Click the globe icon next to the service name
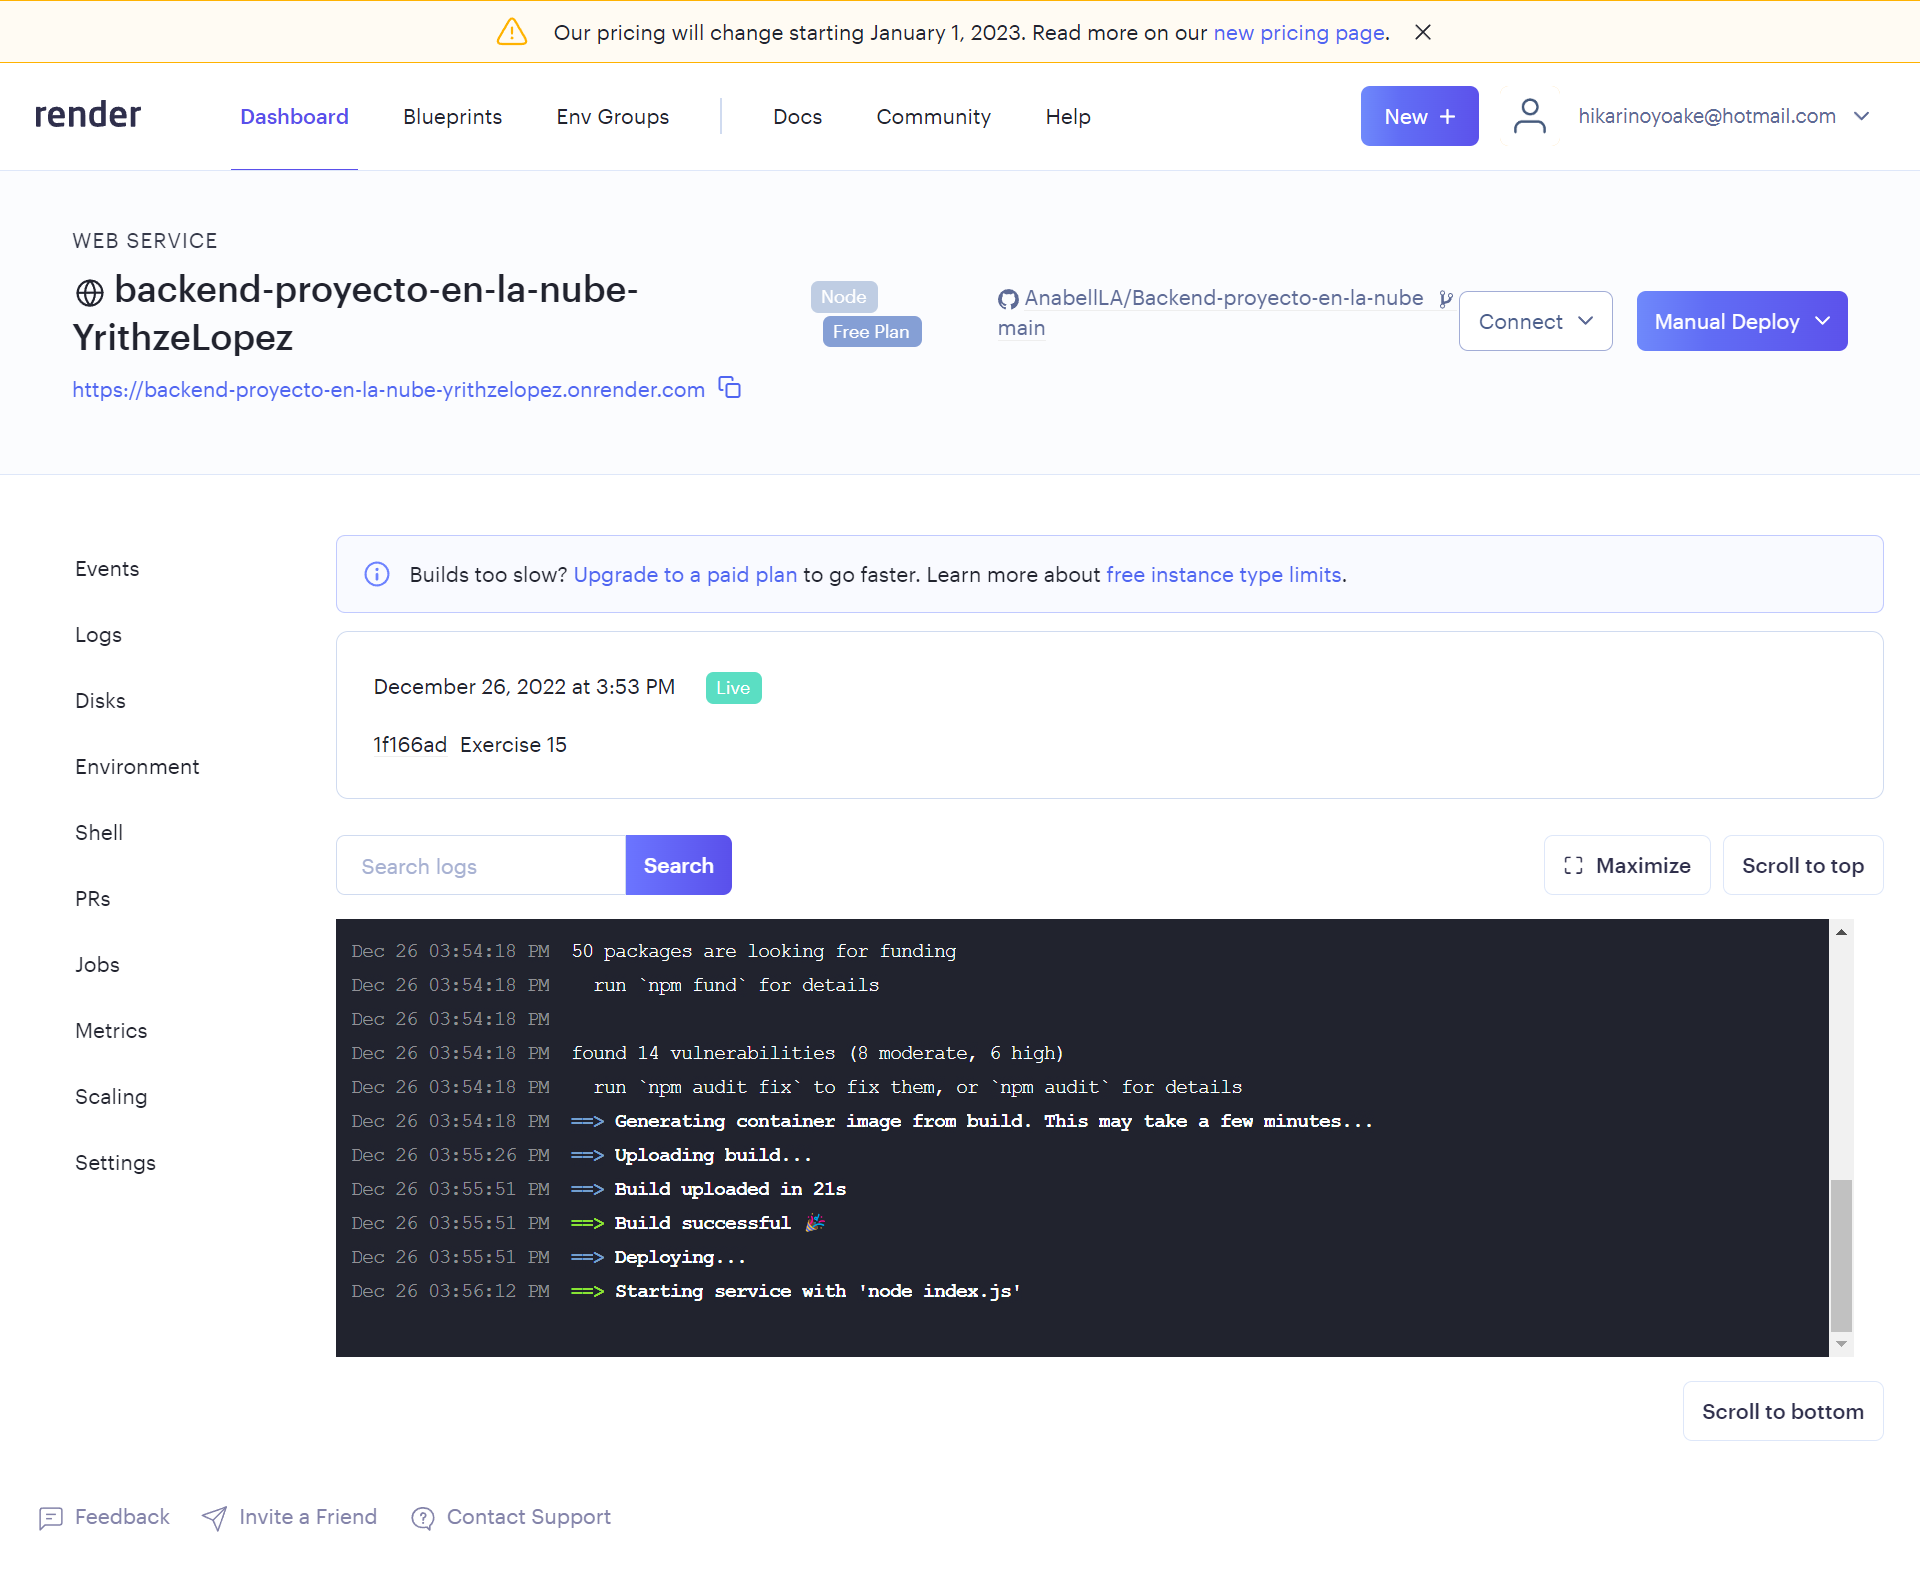Screen dimensions: 1920x1582 89,292
